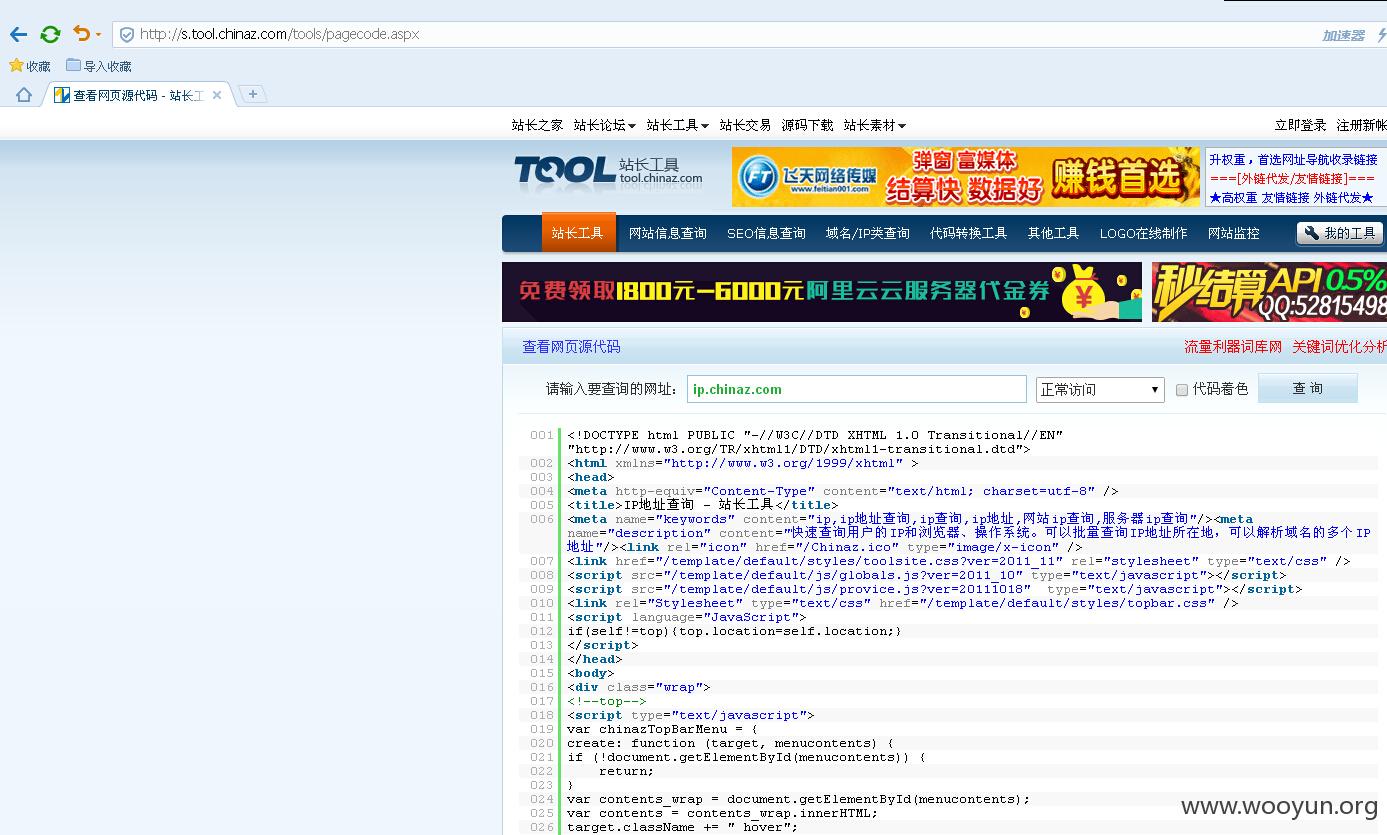1387x835 pixels.
Task: Open LOGO在线制作 nav item
Action: (1143, 233)
